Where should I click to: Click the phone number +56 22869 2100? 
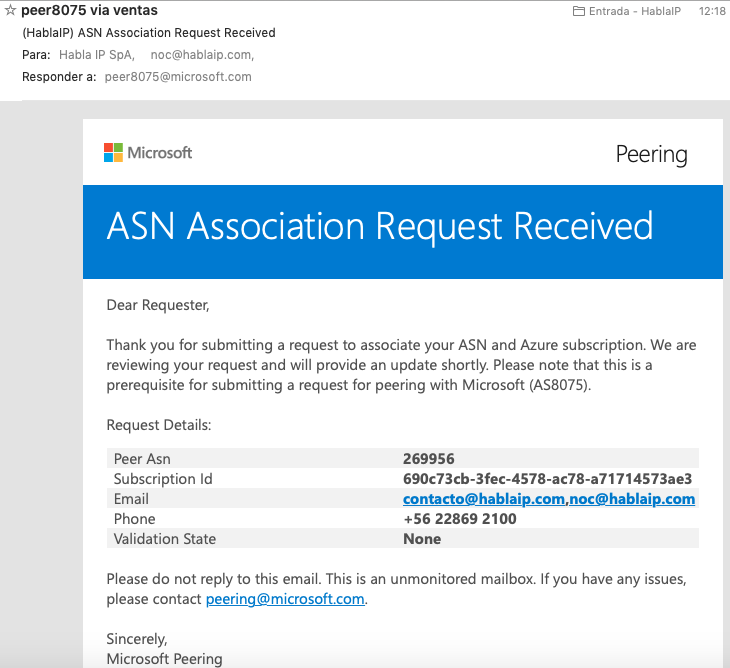pyautogui.click(x=460, y=519)
